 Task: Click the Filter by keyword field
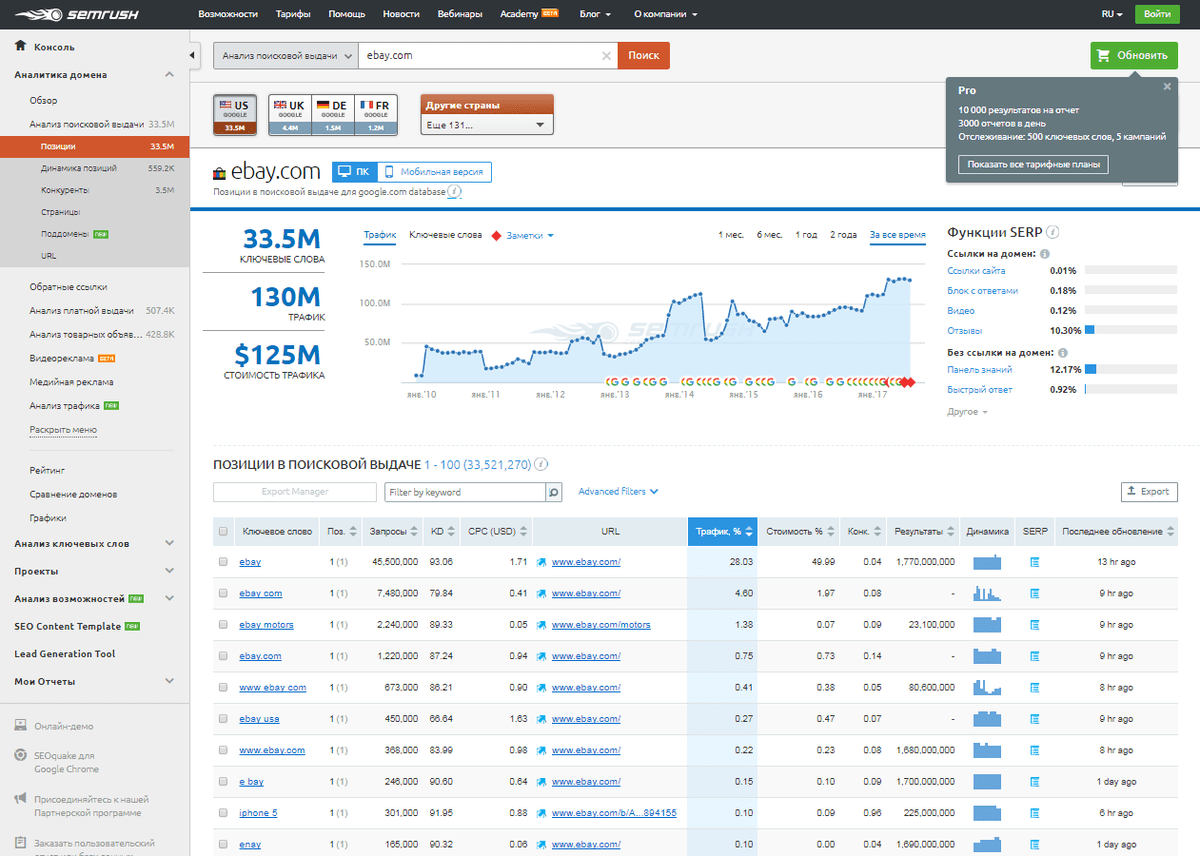(x=465, y=492)
